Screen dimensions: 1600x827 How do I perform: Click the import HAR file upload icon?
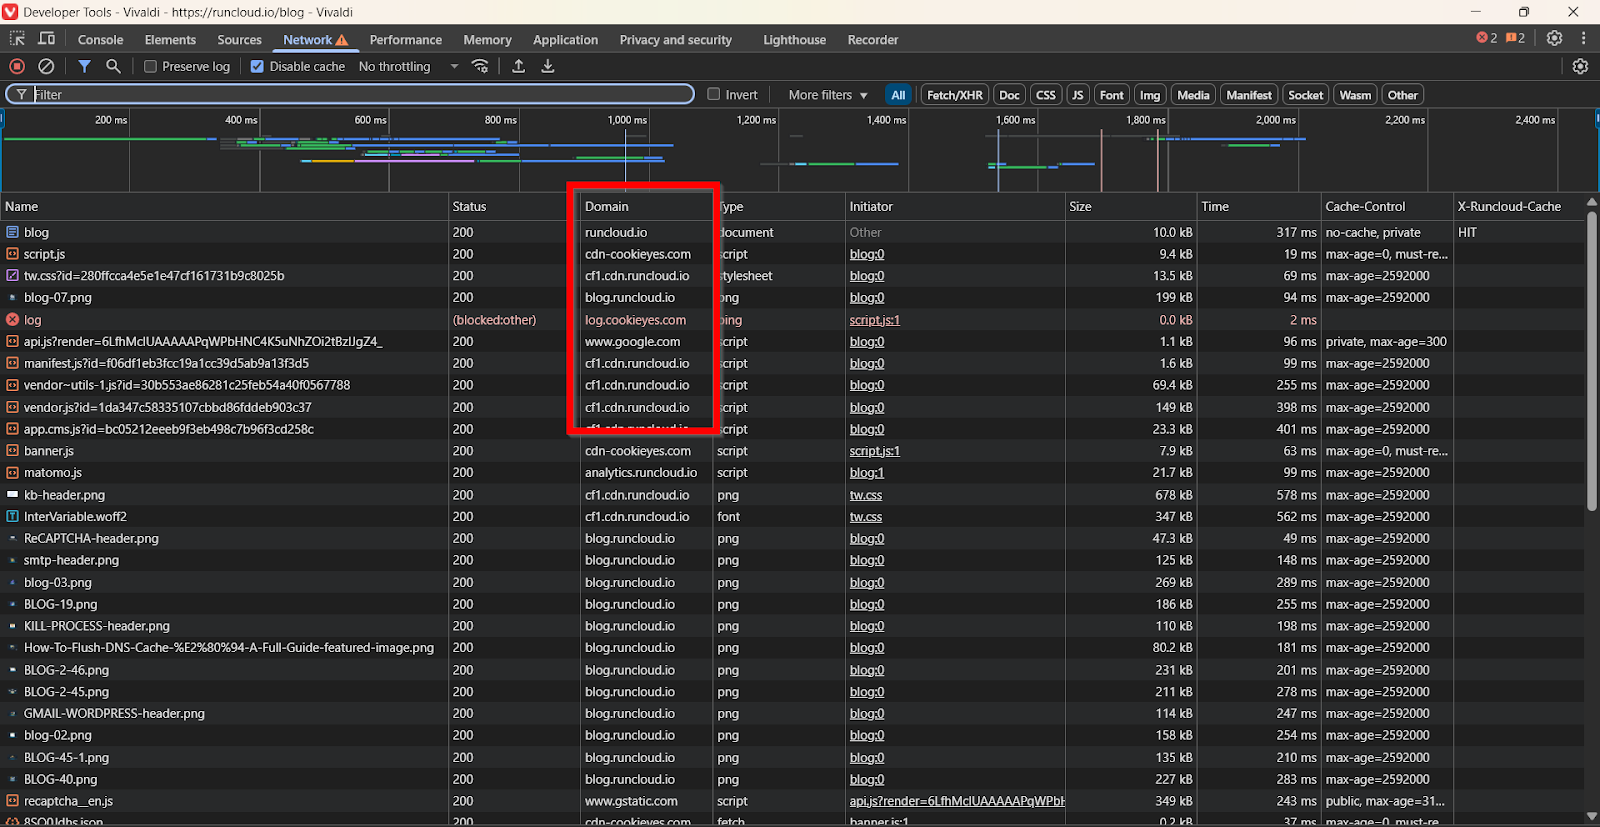click(518, 66)
